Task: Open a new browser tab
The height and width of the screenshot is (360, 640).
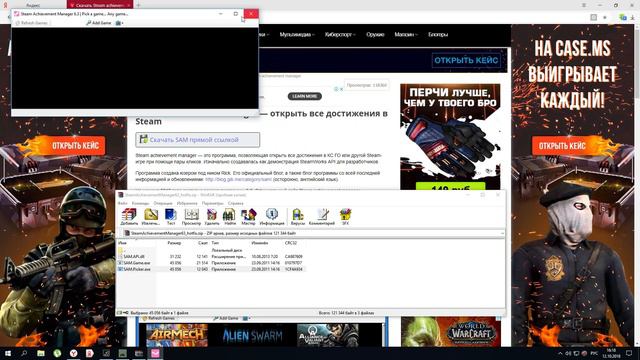Action: pyautogui.click(x=138, y=5)
